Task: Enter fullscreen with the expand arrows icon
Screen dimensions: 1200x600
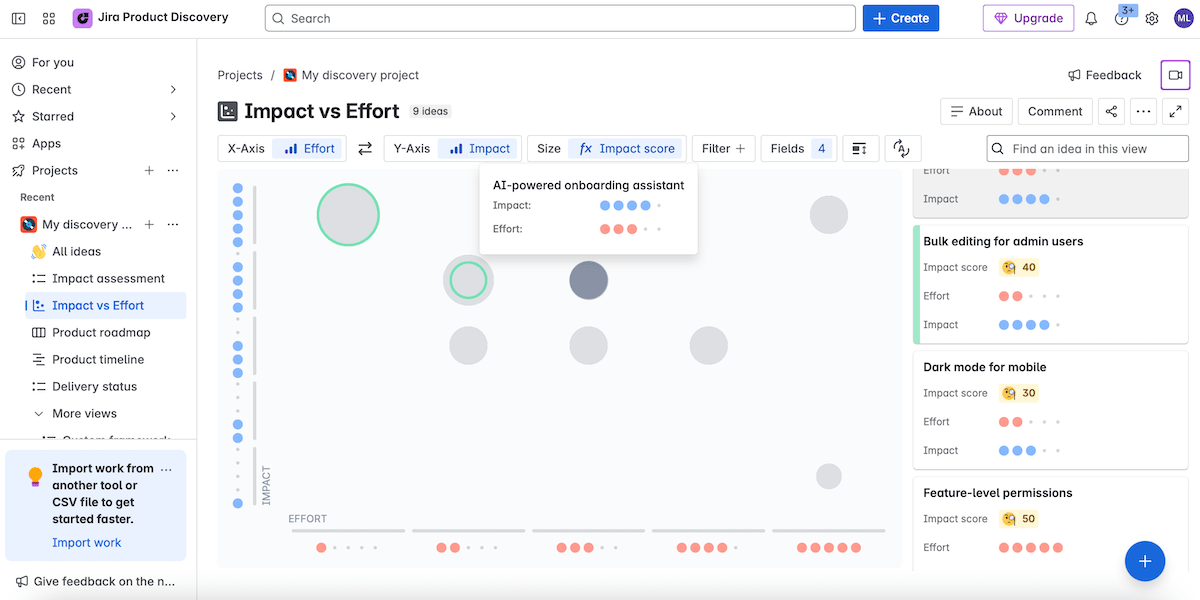Action: [1175, 111]
